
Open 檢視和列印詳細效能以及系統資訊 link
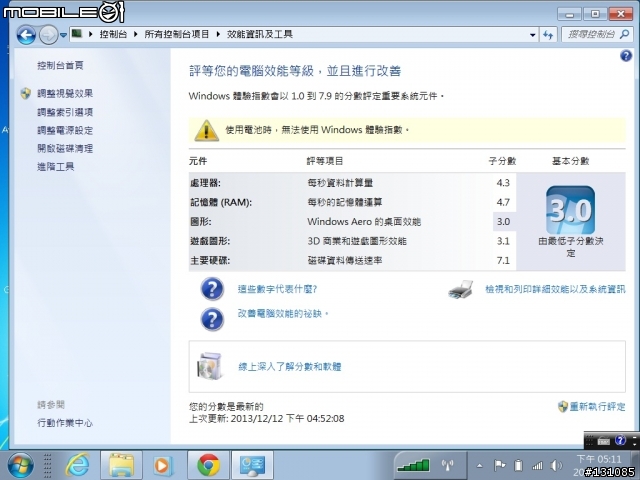pos(555,289)
